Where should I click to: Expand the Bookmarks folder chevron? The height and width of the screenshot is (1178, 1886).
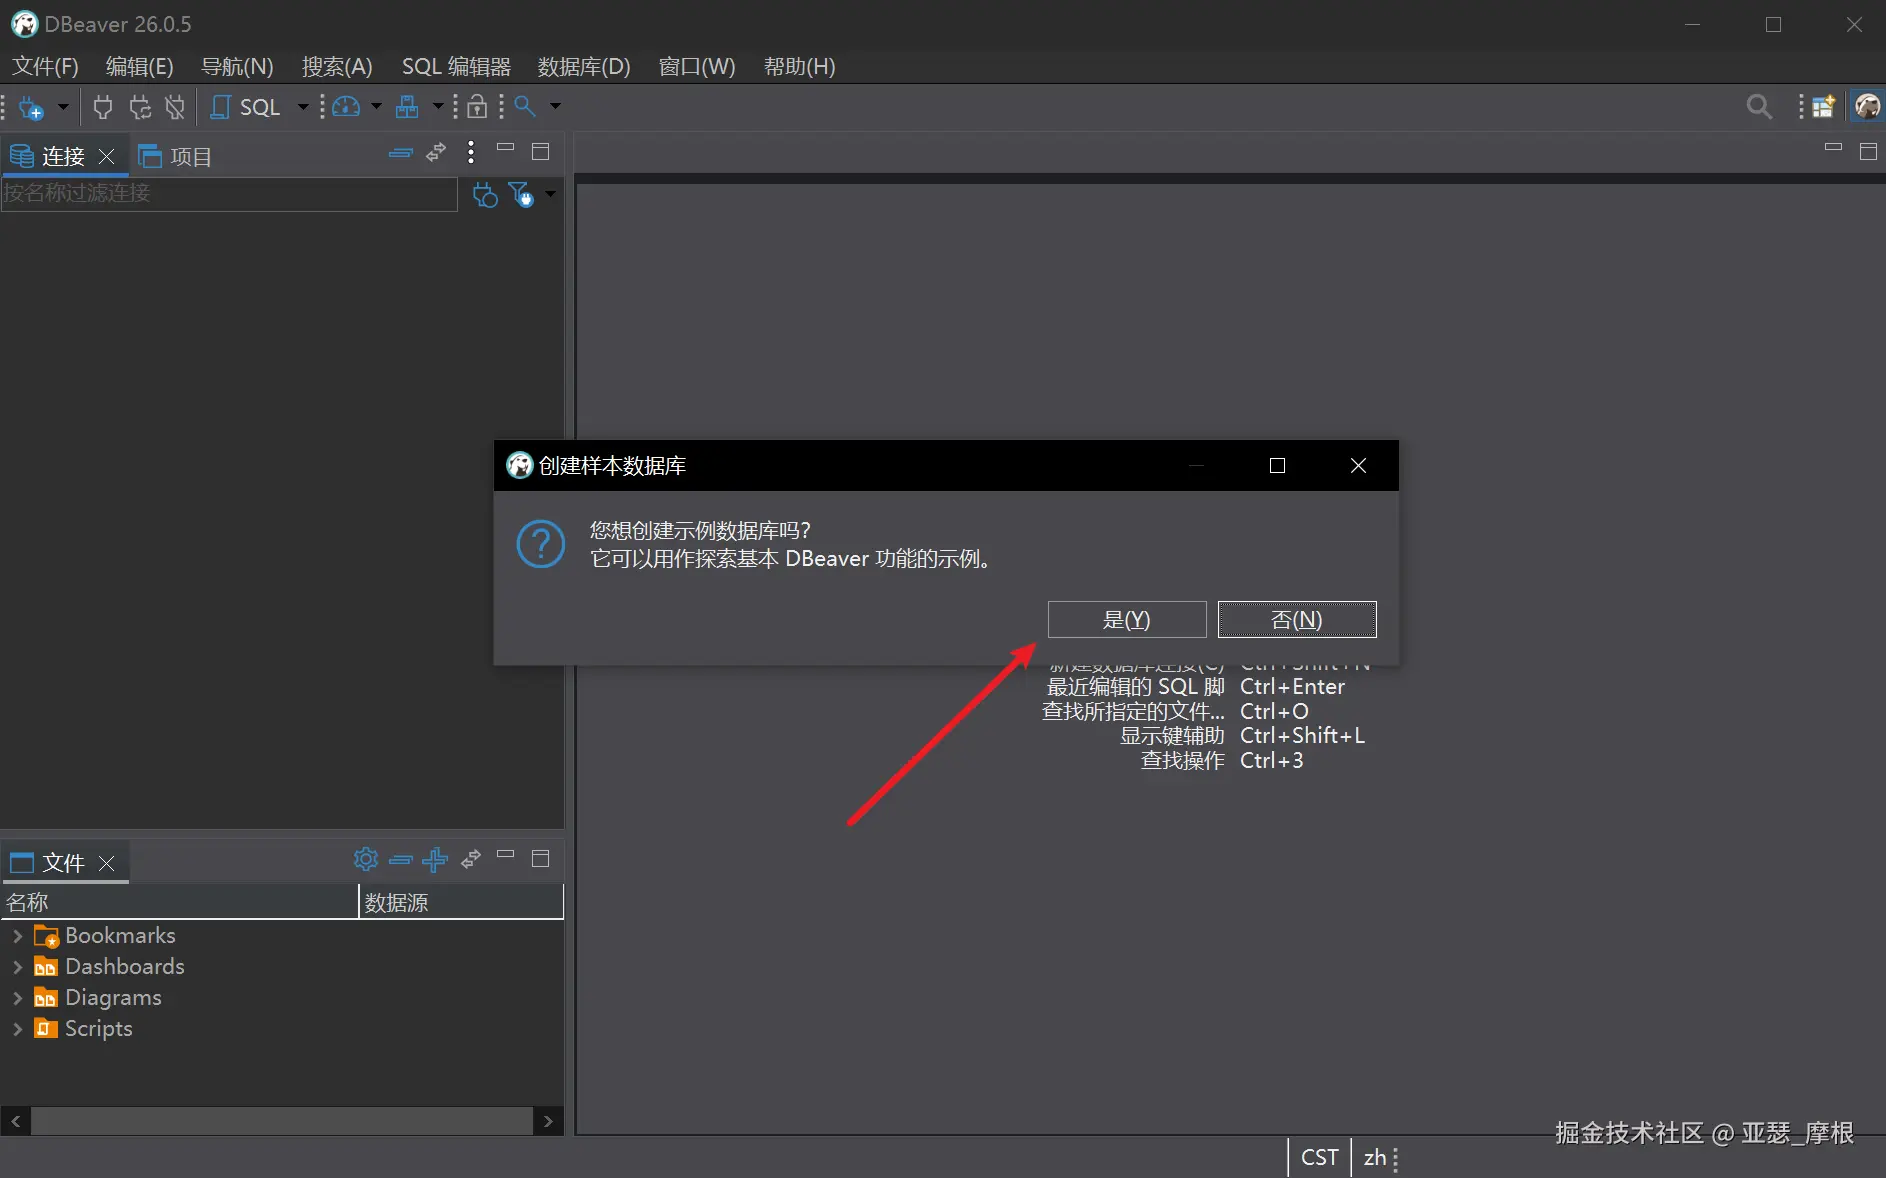(17, 936)
